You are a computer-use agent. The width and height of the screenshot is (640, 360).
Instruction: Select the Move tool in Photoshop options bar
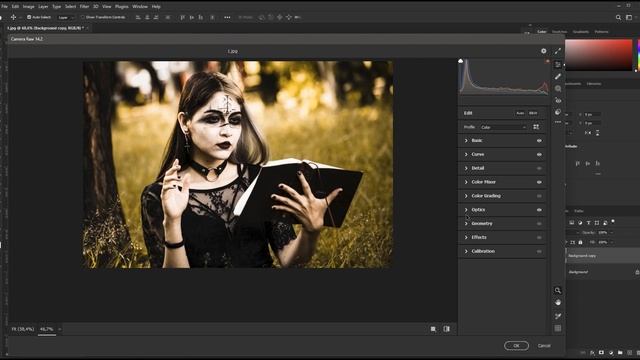pos(13,17)
